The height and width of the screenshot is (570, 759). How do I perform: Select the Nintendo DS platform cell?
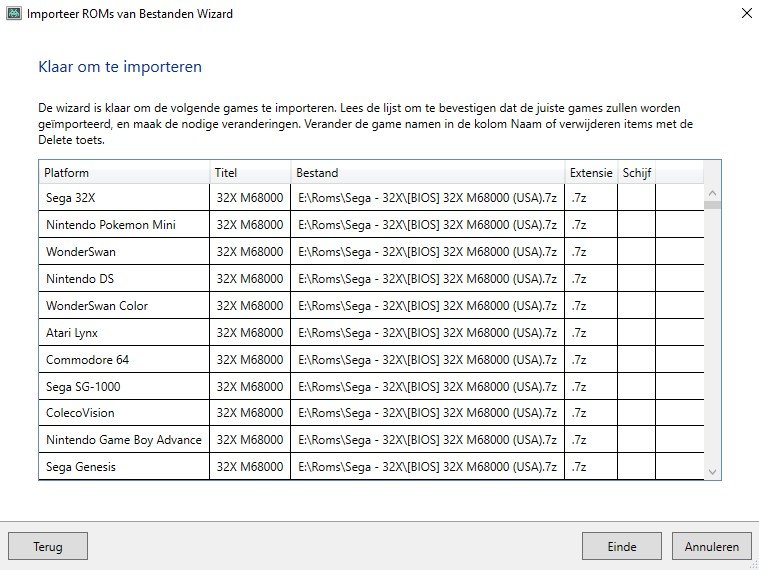point(124,279)
